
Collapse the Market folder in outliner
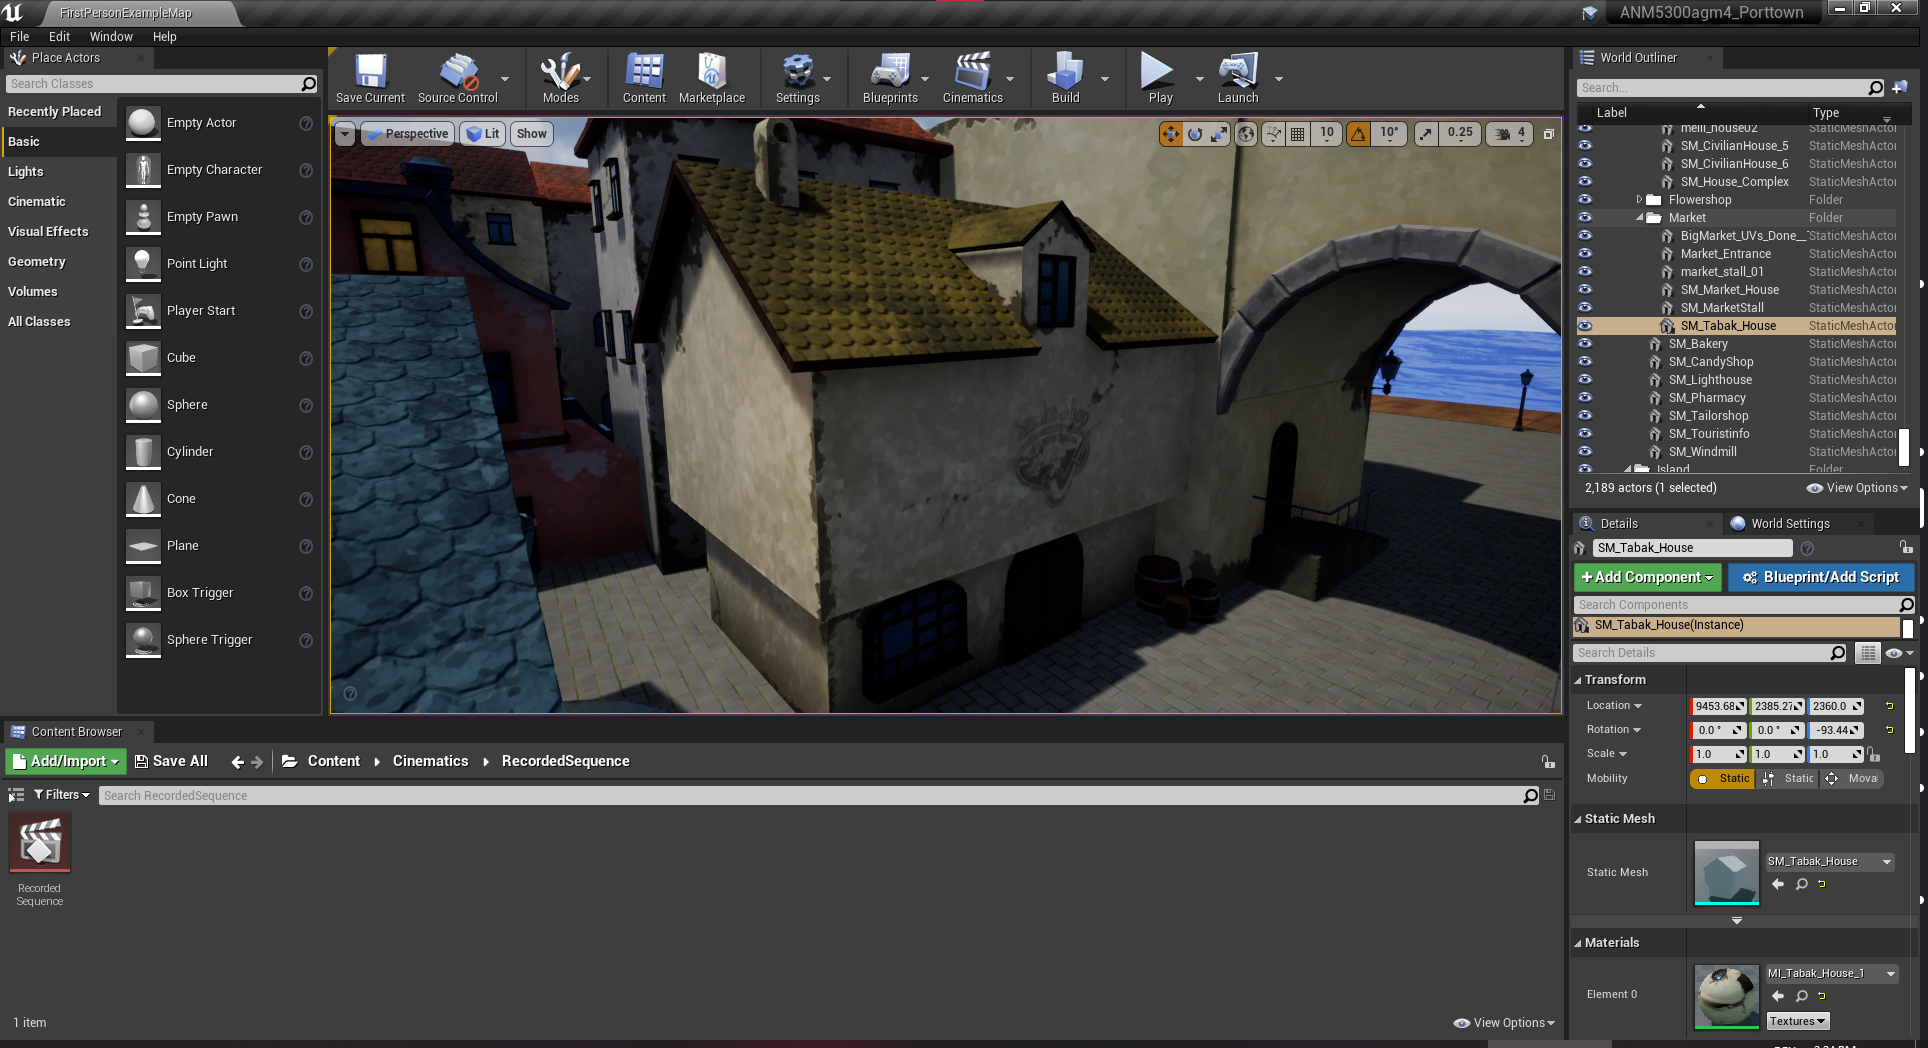tap(1639, 218)
